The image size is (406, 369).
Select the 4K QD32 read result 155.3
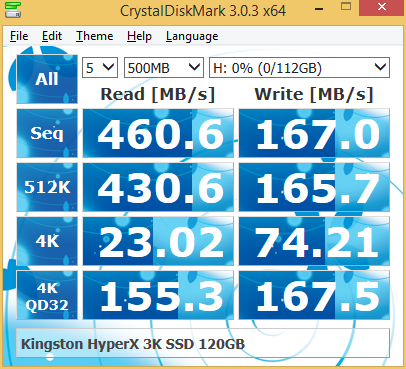point(158,295)
